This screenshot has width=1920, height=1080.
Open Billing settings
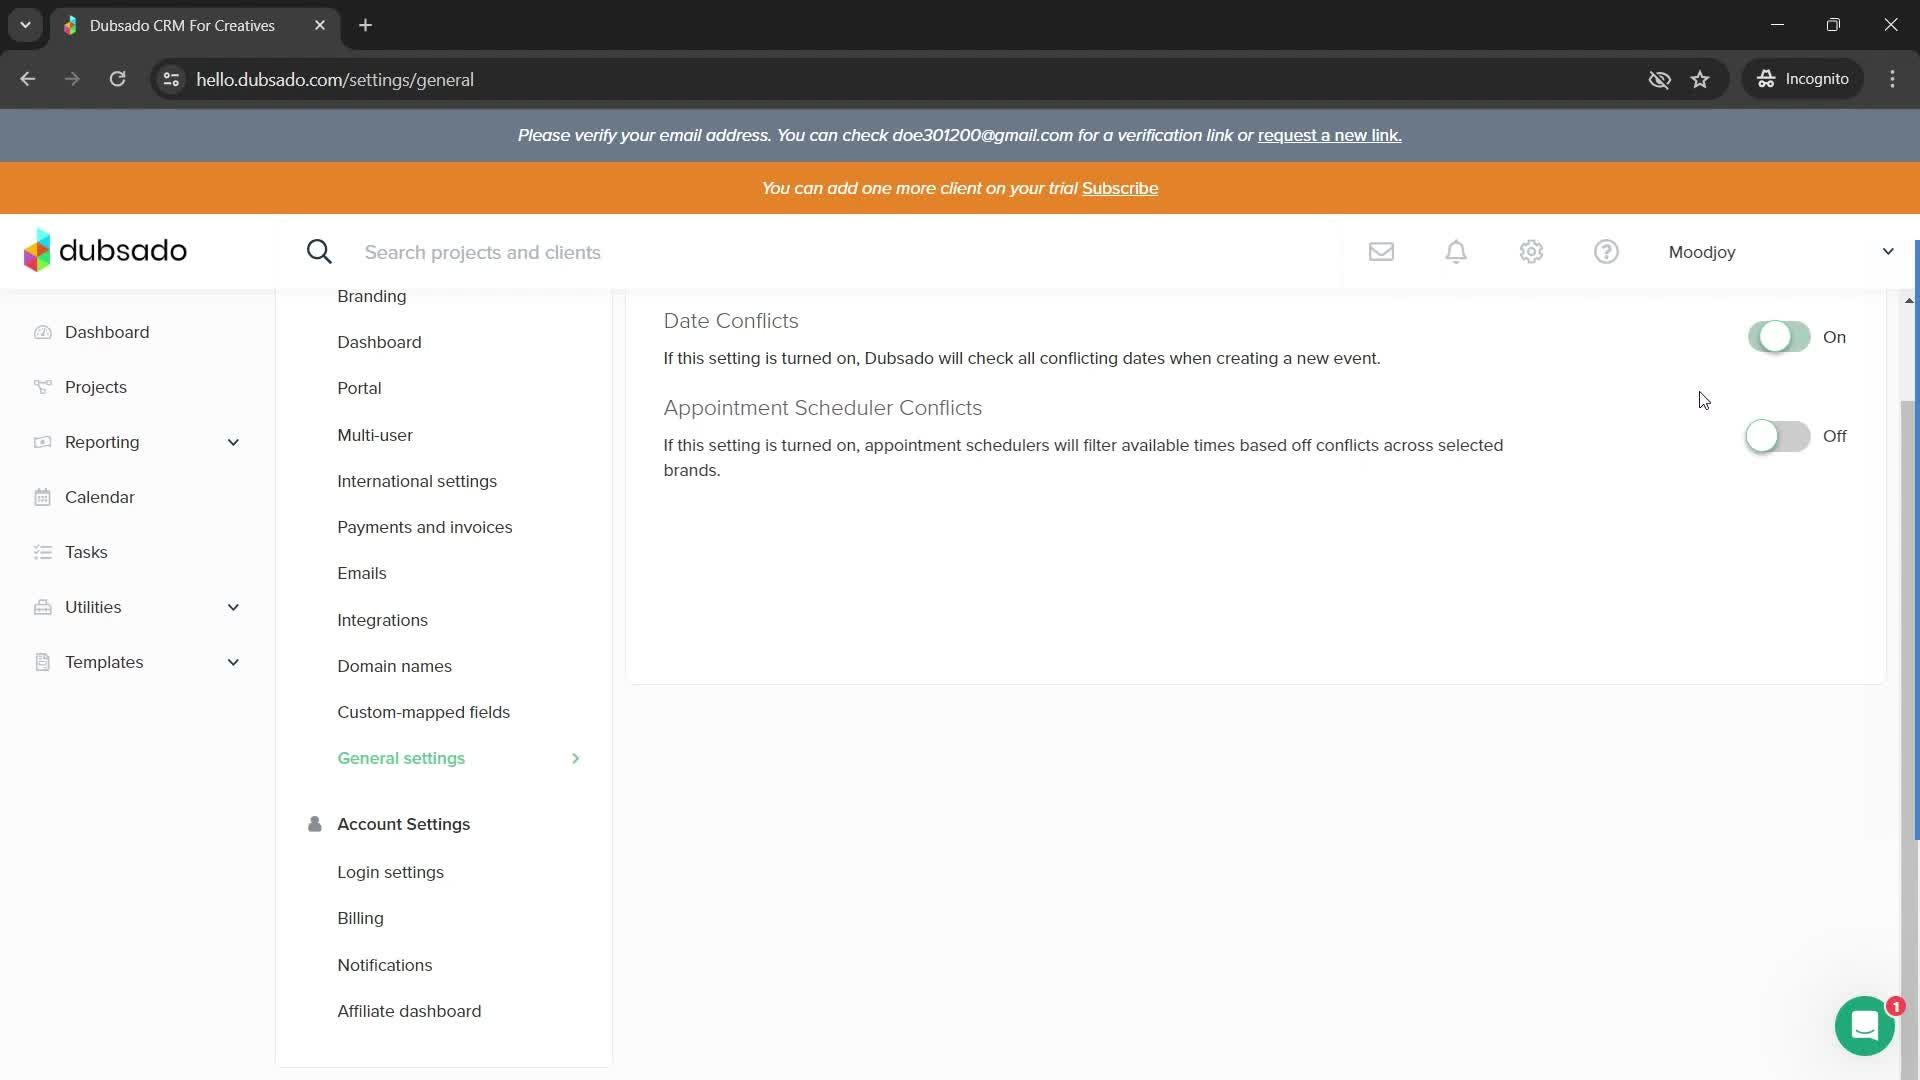coord(360,918)
